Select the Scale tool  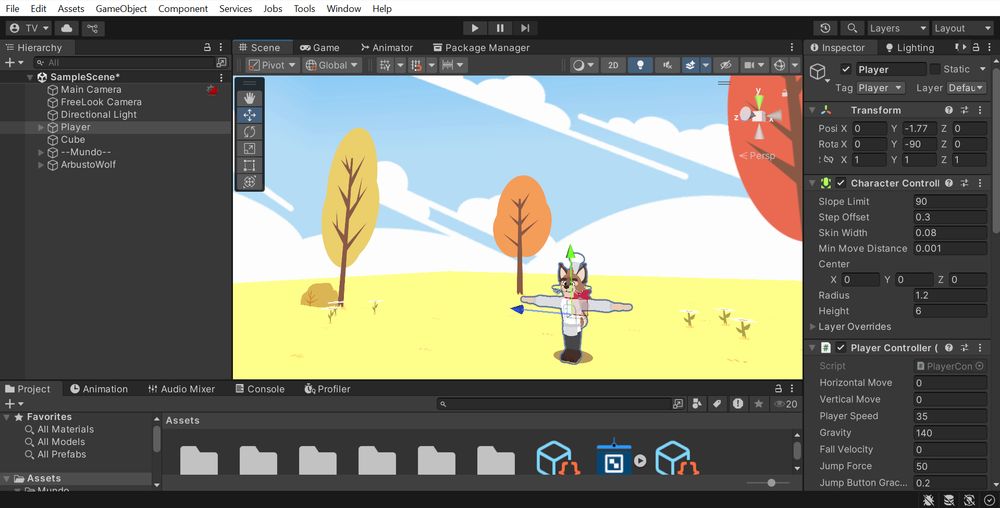tap(249, 148)
